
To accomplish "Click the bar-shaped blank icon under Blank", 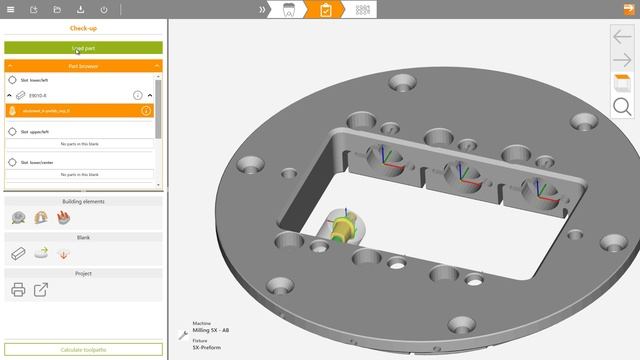I will [18, 254].
